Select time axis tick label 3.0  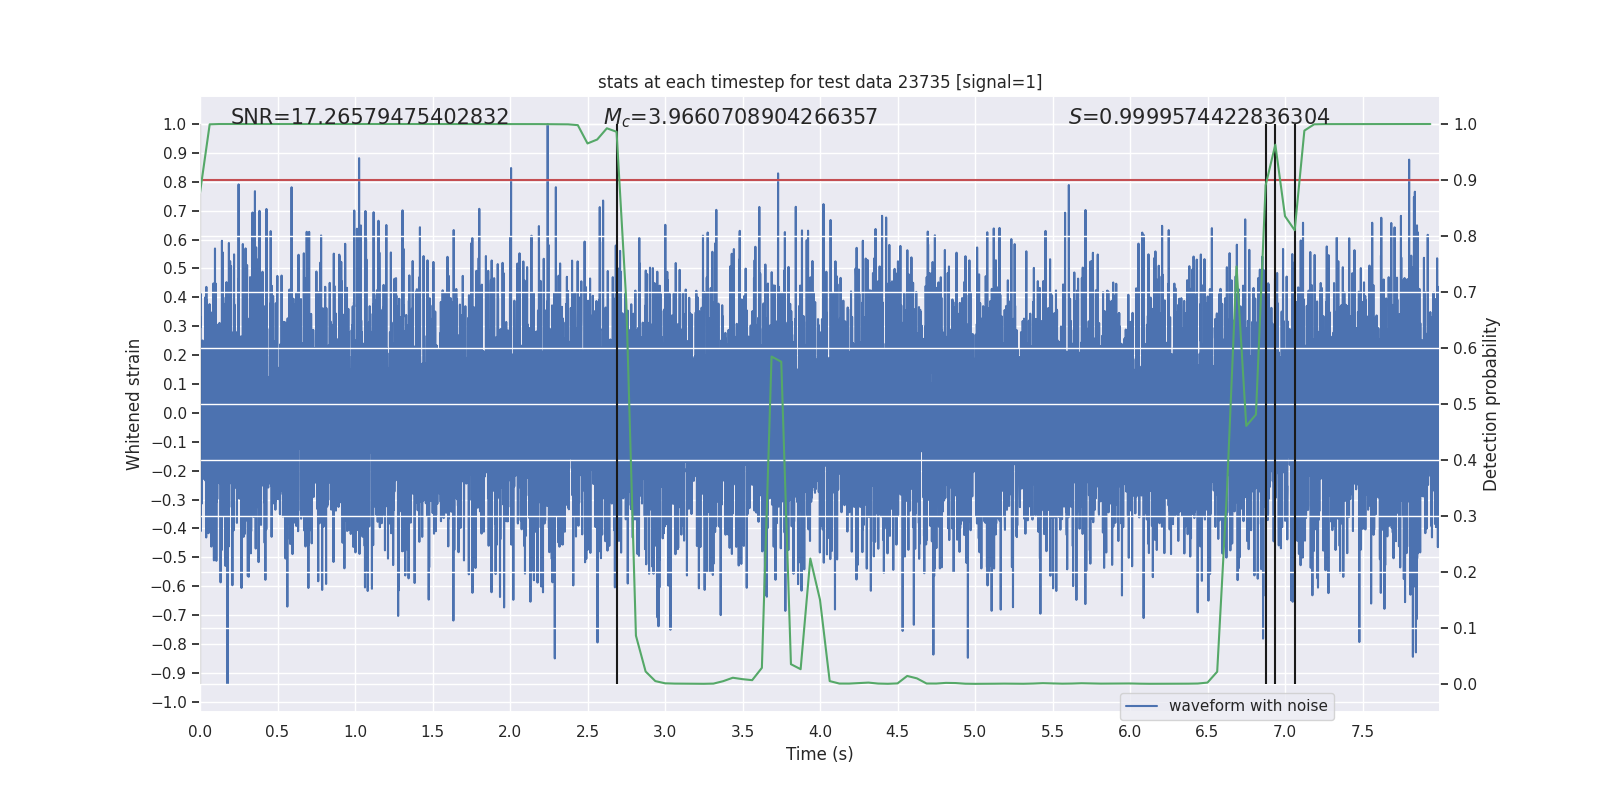[x=665, y=731]
